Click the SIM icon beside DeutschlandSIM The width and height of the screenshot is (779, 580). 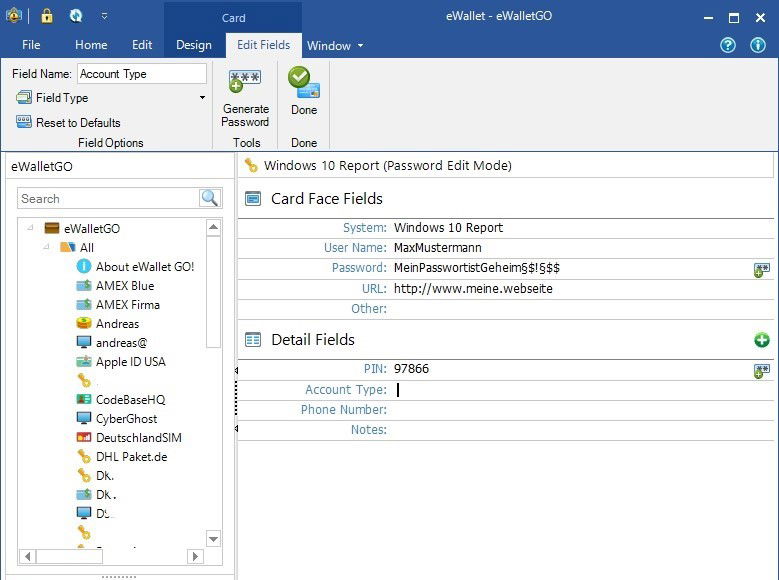pos(84,437)
